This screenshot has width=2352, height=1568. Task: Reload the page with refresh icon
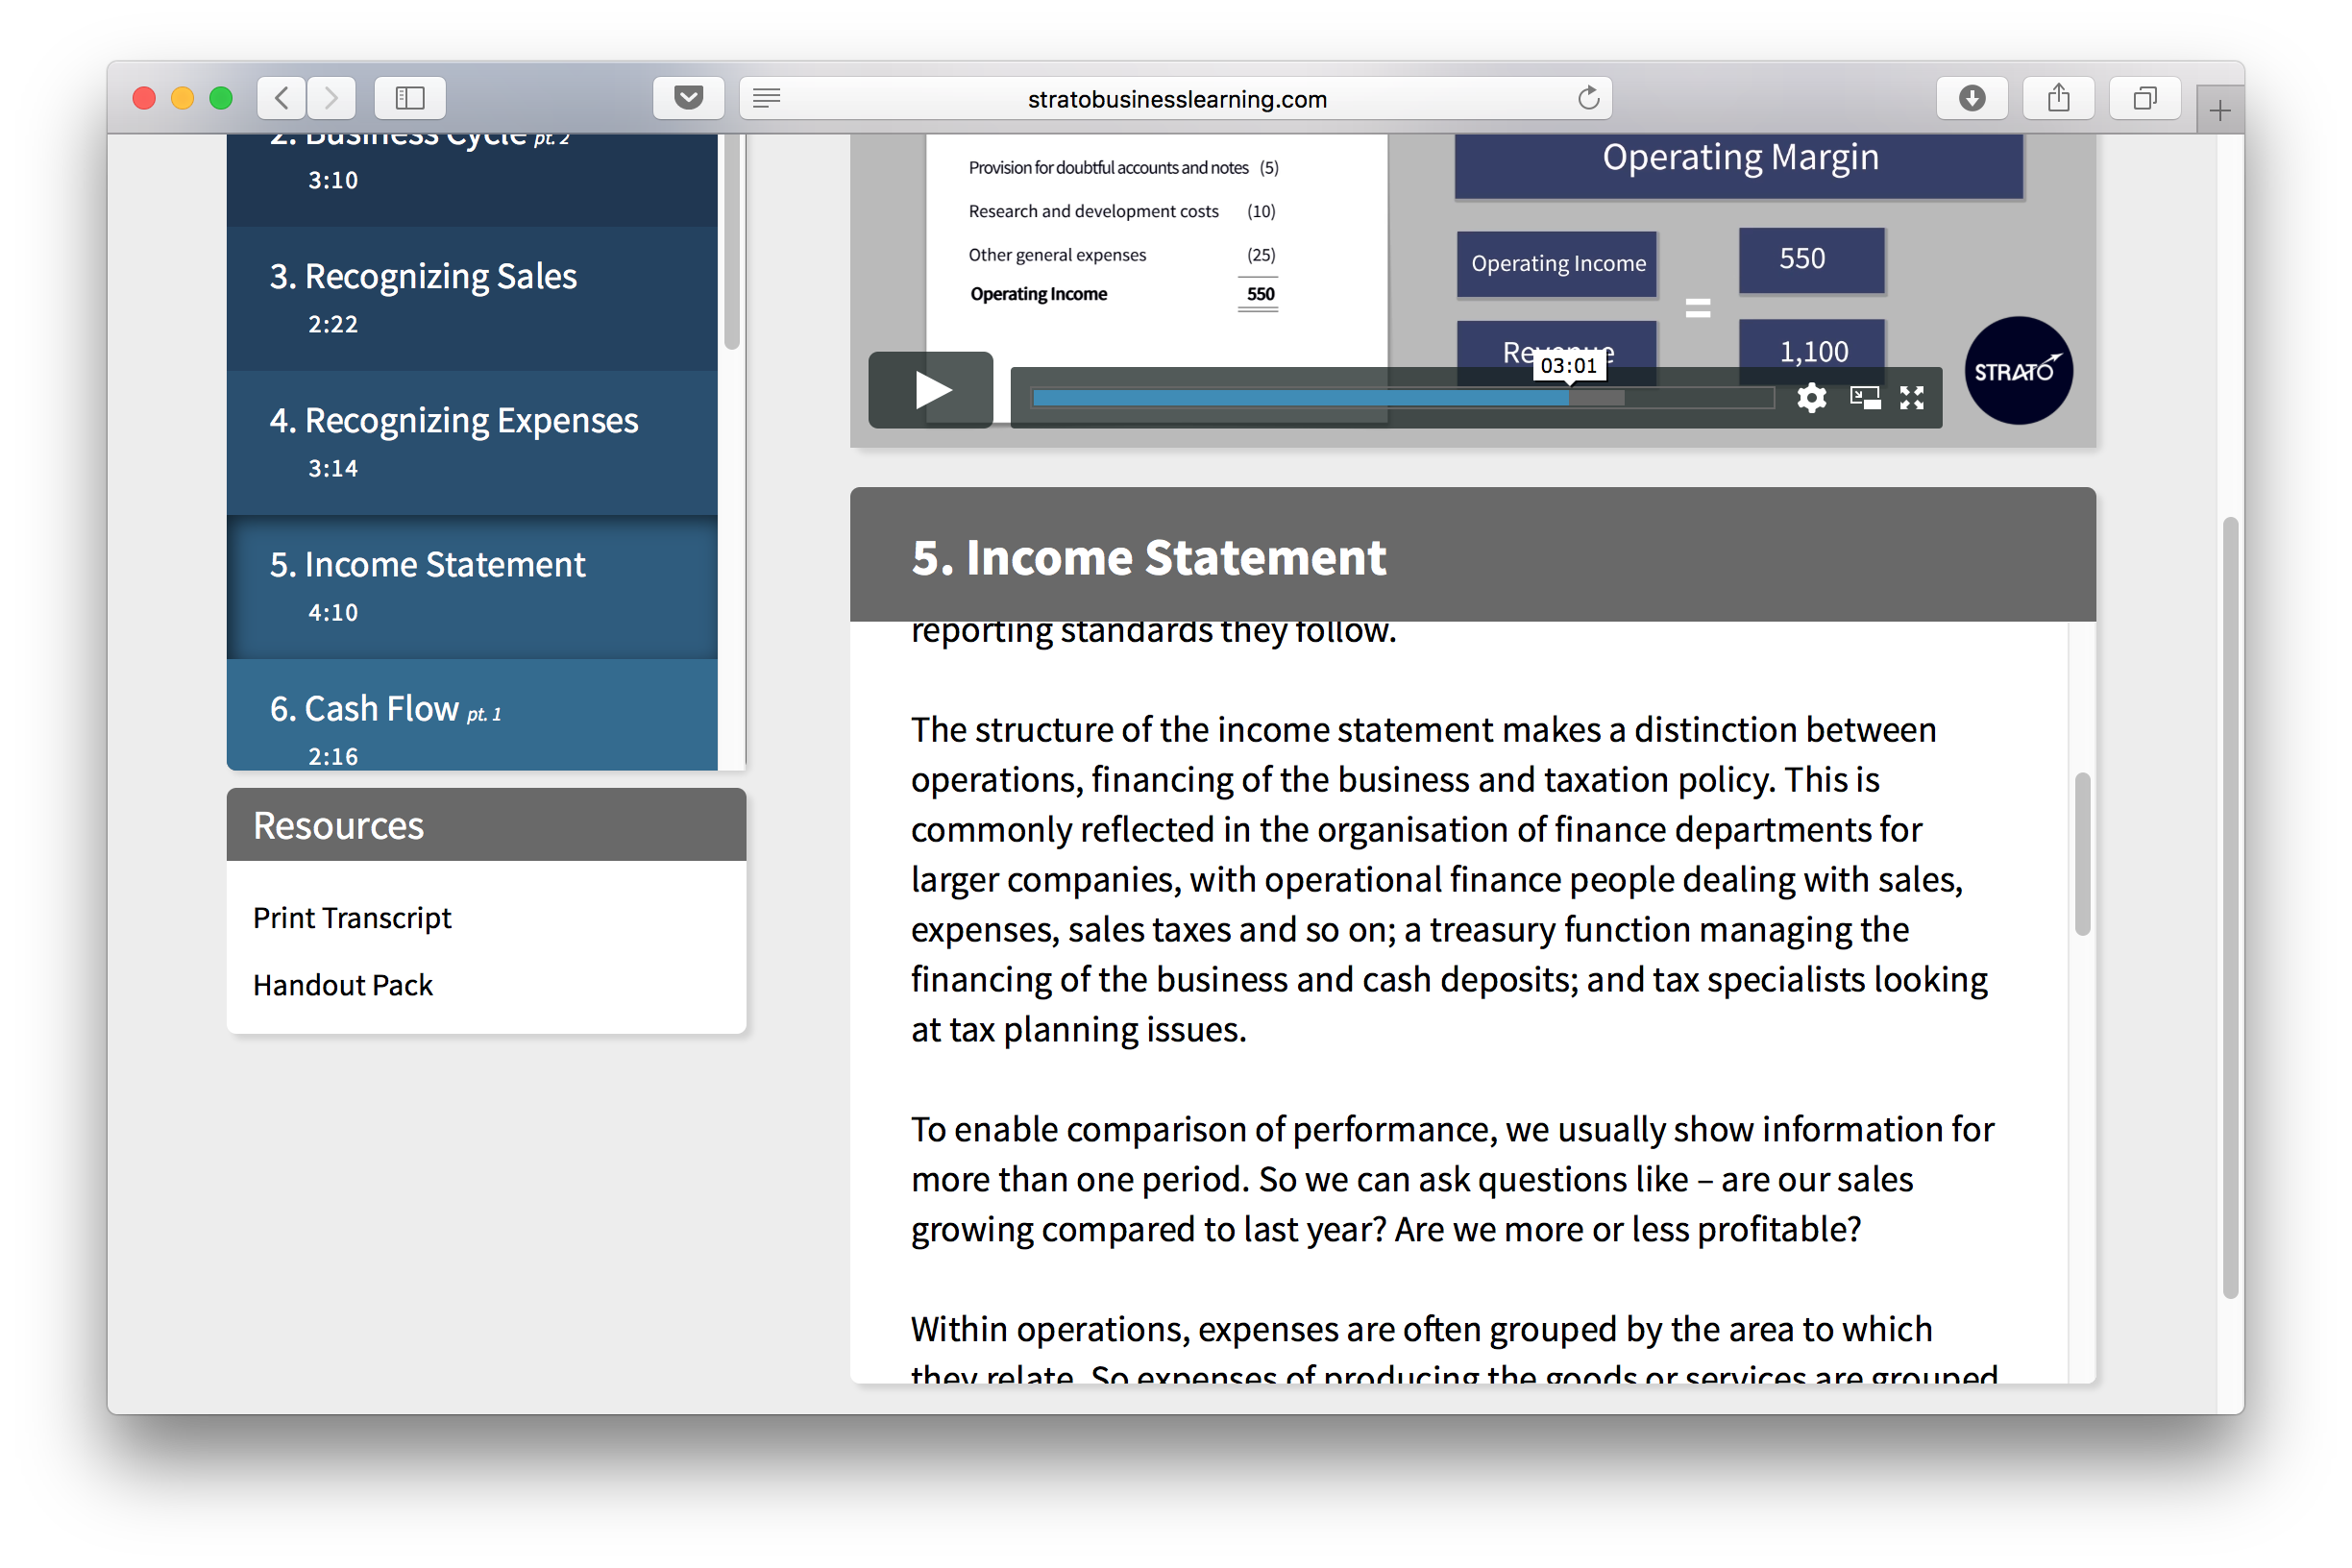click(1588, 98)
